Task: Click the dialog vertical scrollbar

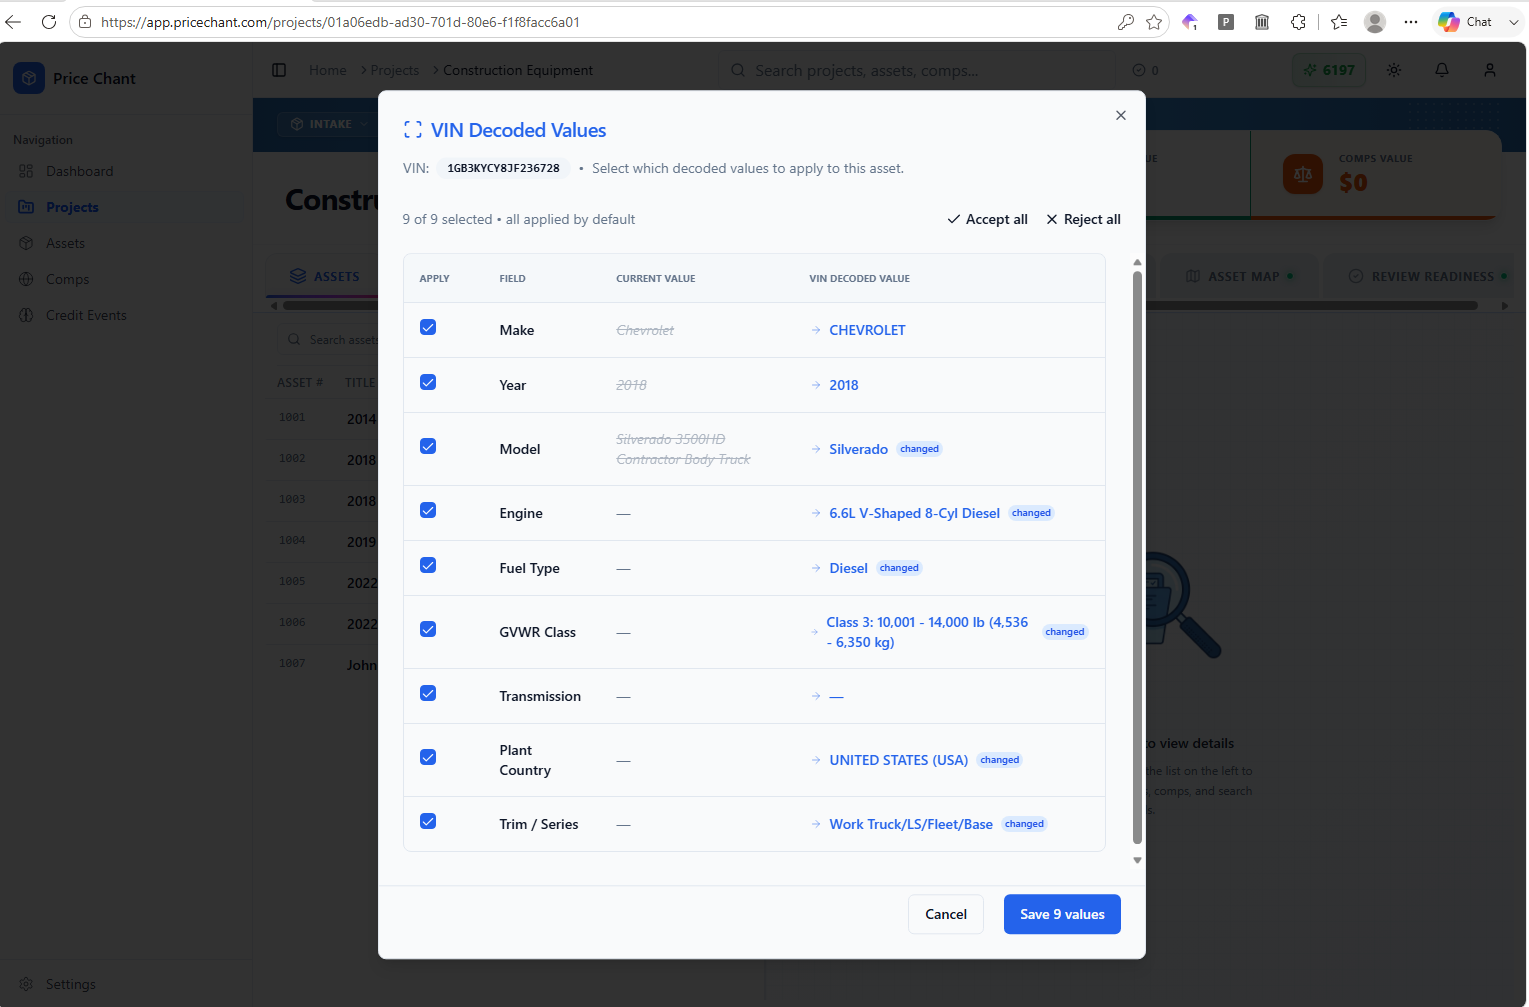Action: pyautogui.click(x=1137, y=556)
